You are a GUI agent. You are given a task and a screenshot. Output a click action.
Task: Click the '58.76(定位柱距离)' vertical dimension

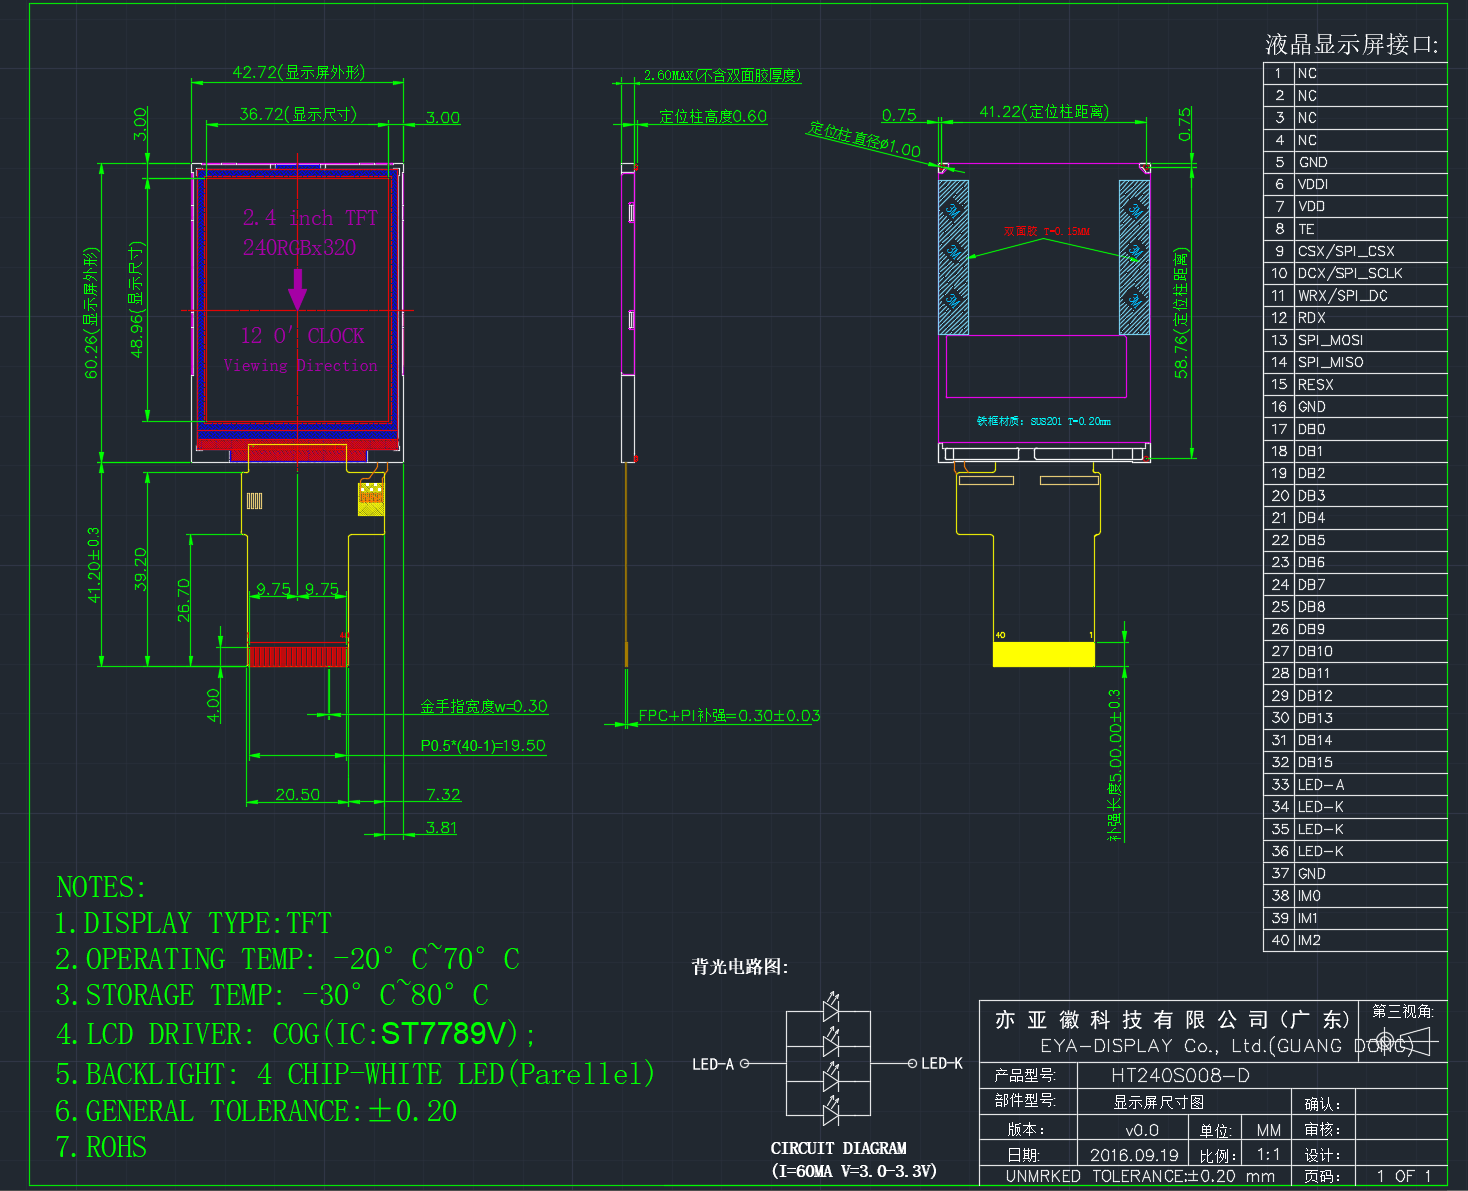[1181, 313]
